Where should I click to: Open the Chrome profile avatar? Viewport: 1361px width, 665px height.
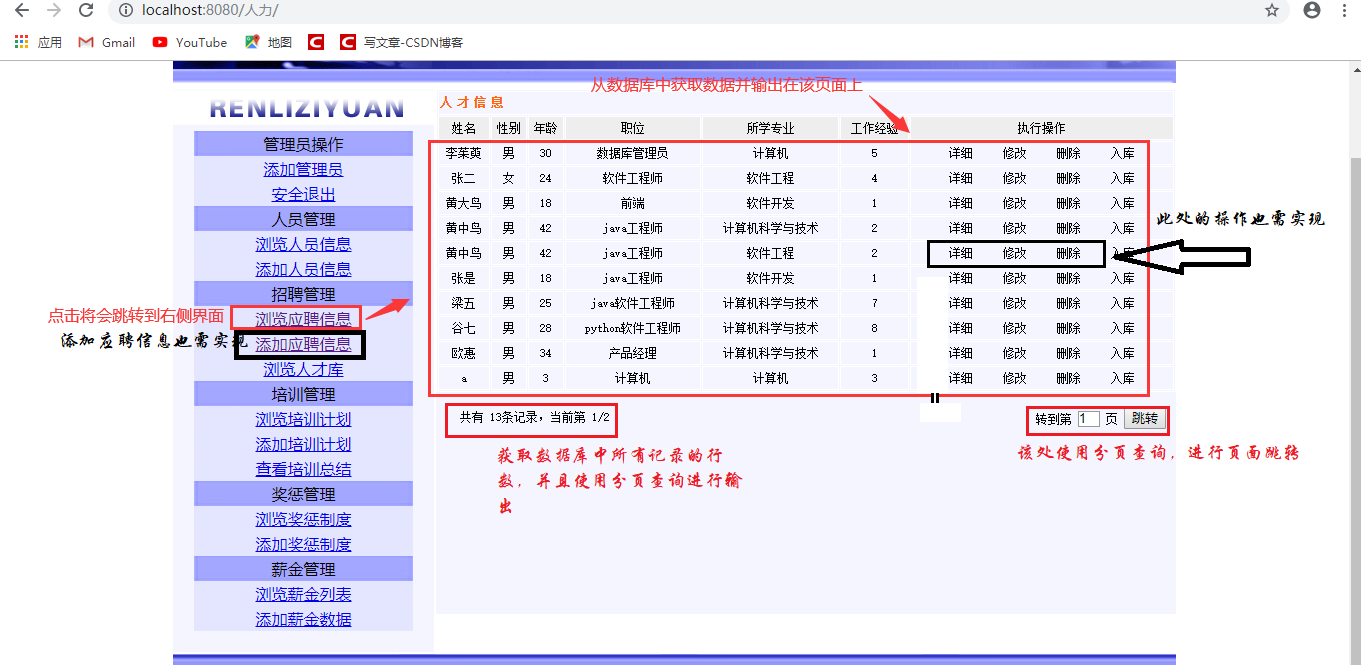tap(1310, 10)
